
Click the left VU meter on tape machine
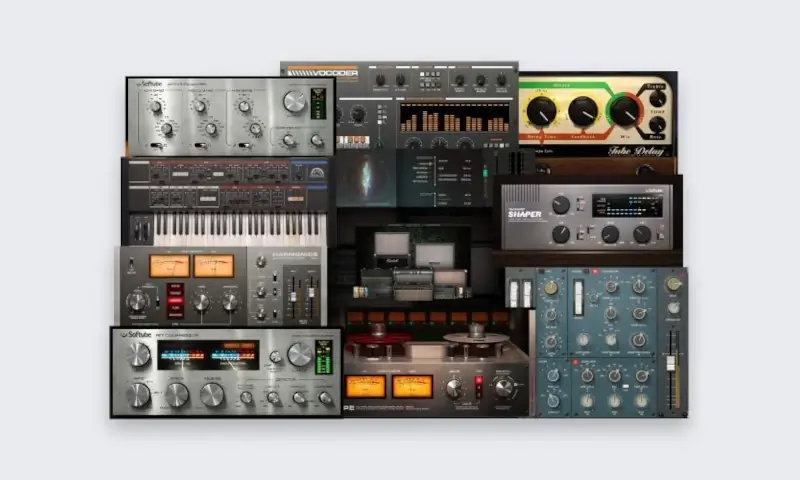coord(365,387)
